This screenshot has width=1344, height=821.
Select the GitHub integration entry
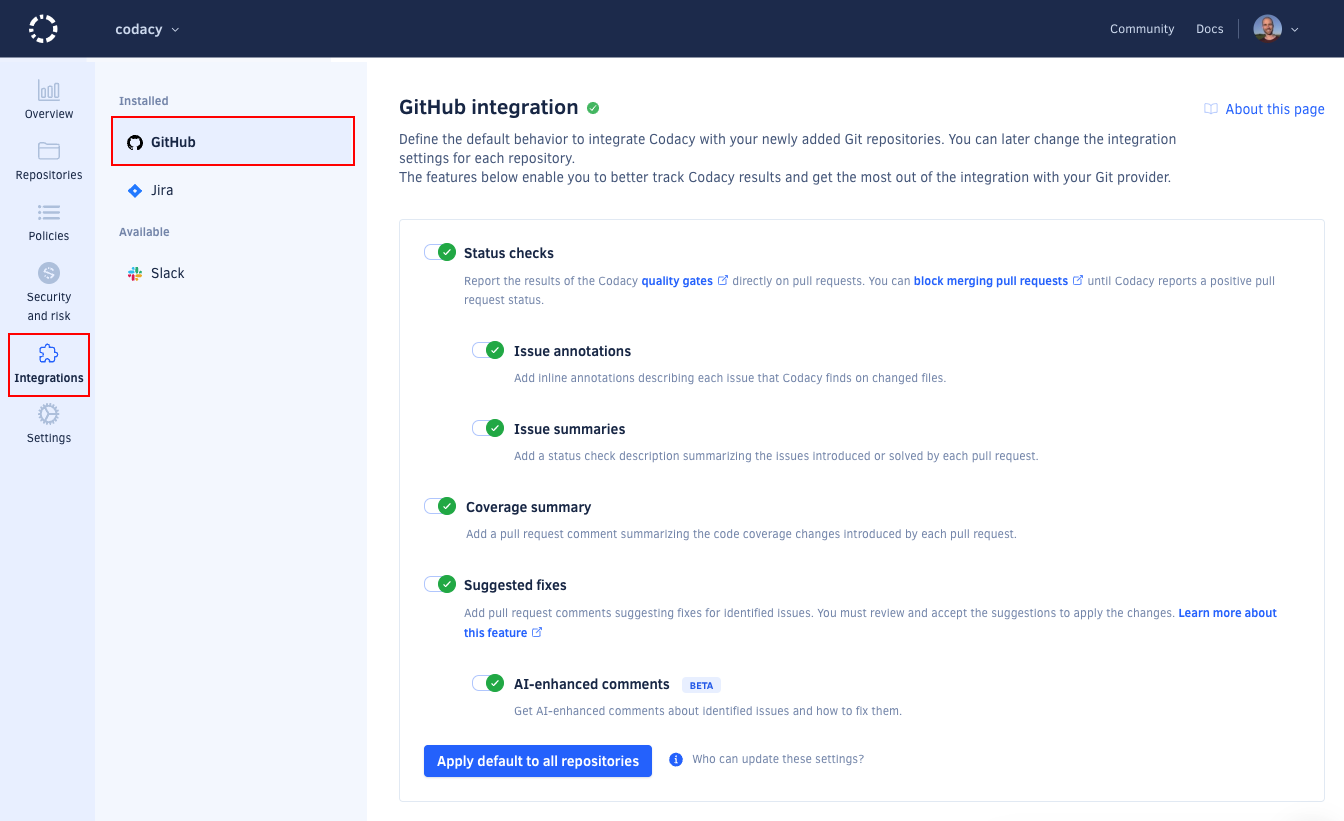[x=233, y=141]
